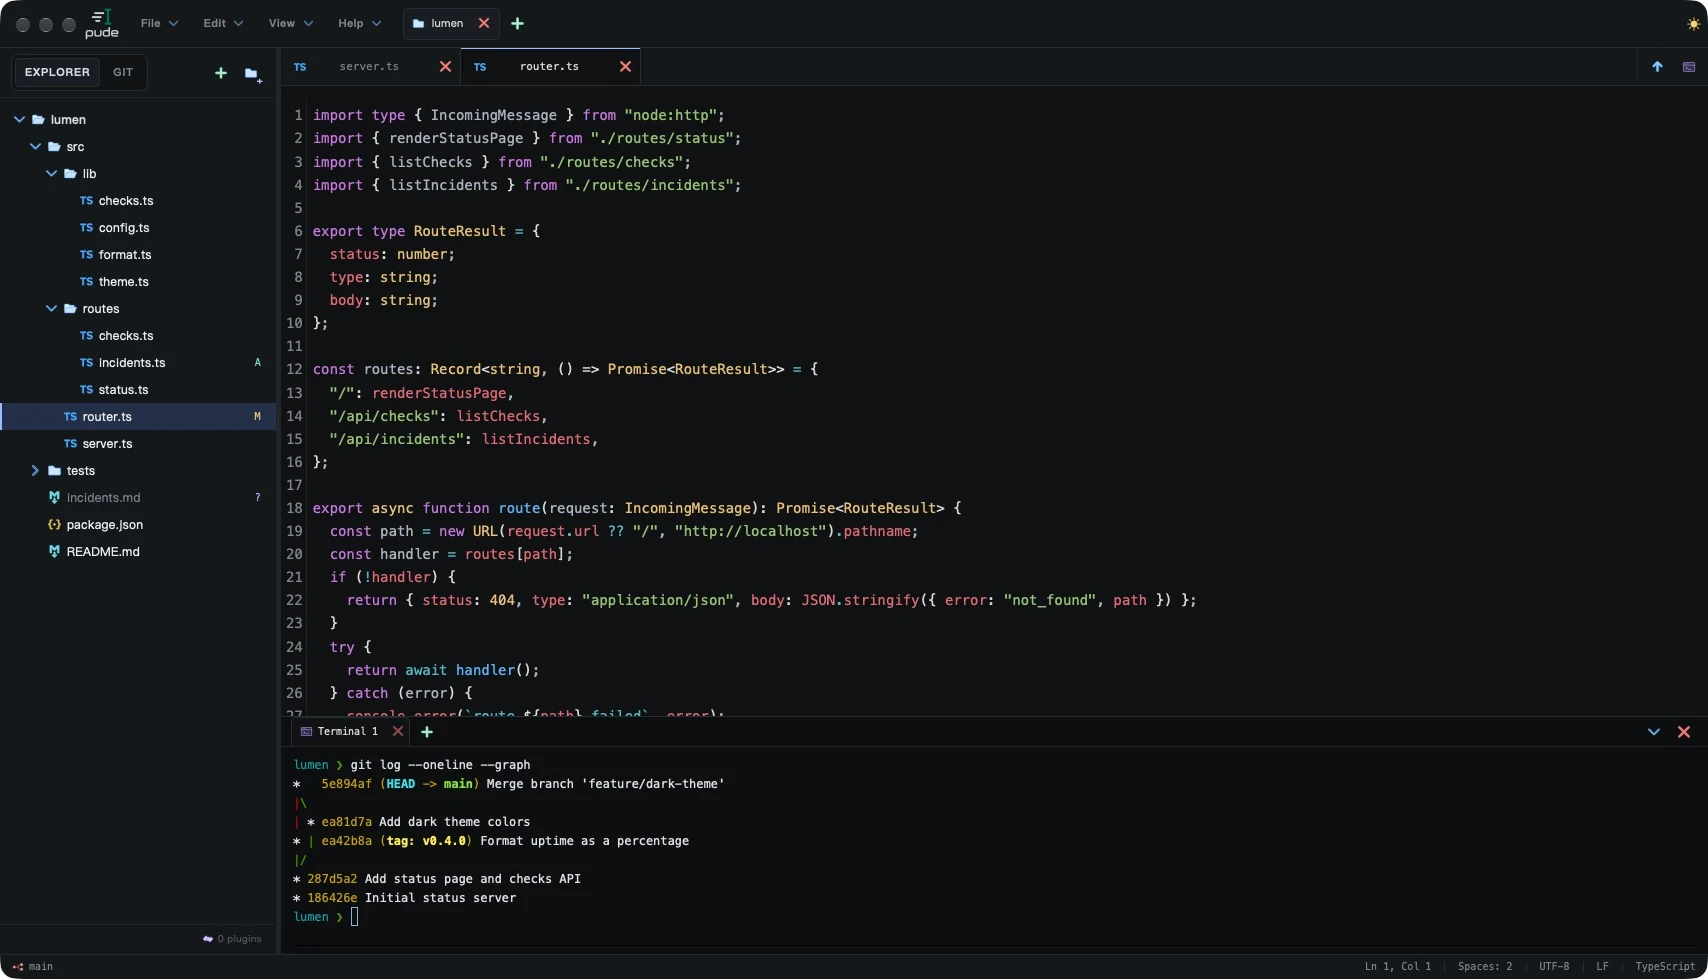
Task: Collapse the terminal panel with chevron
Action: pos(1654,732)
